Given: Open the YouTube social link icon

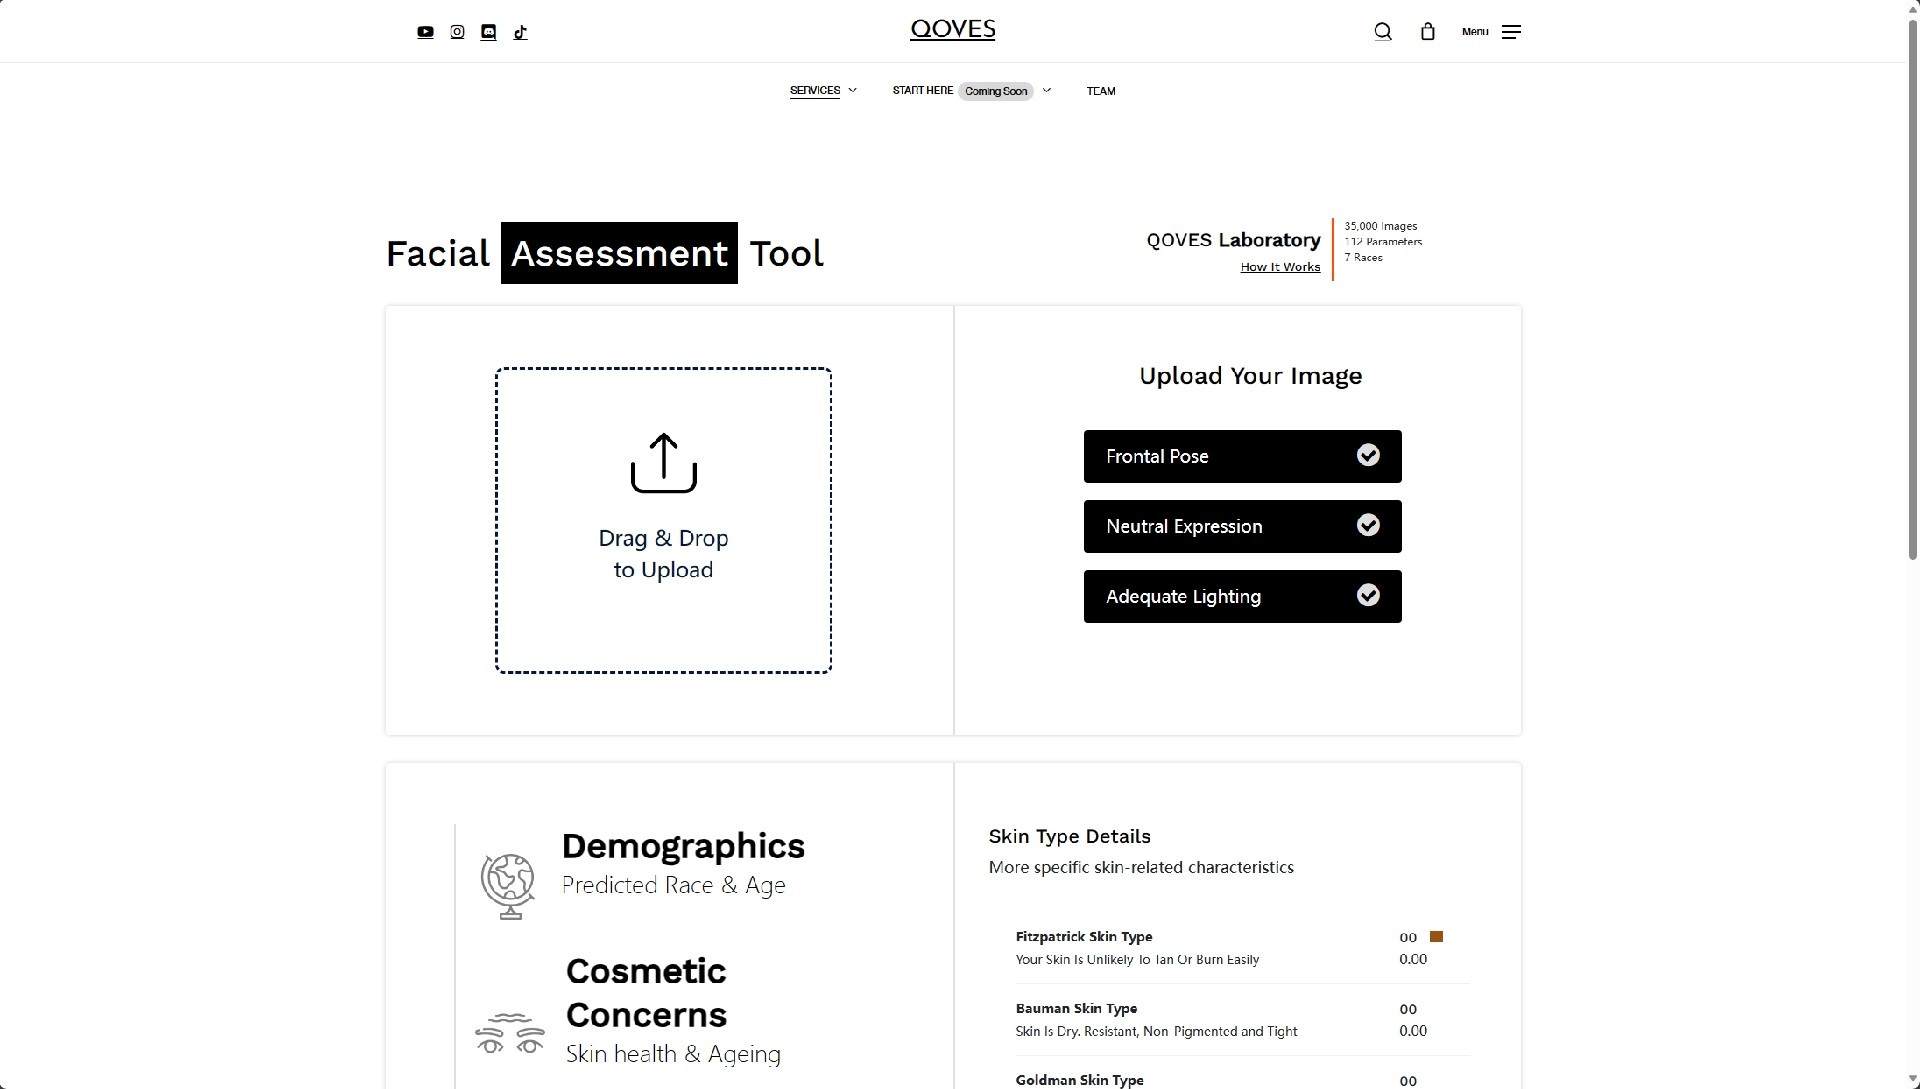Looking at the screenshot, I should pos(425,32).
